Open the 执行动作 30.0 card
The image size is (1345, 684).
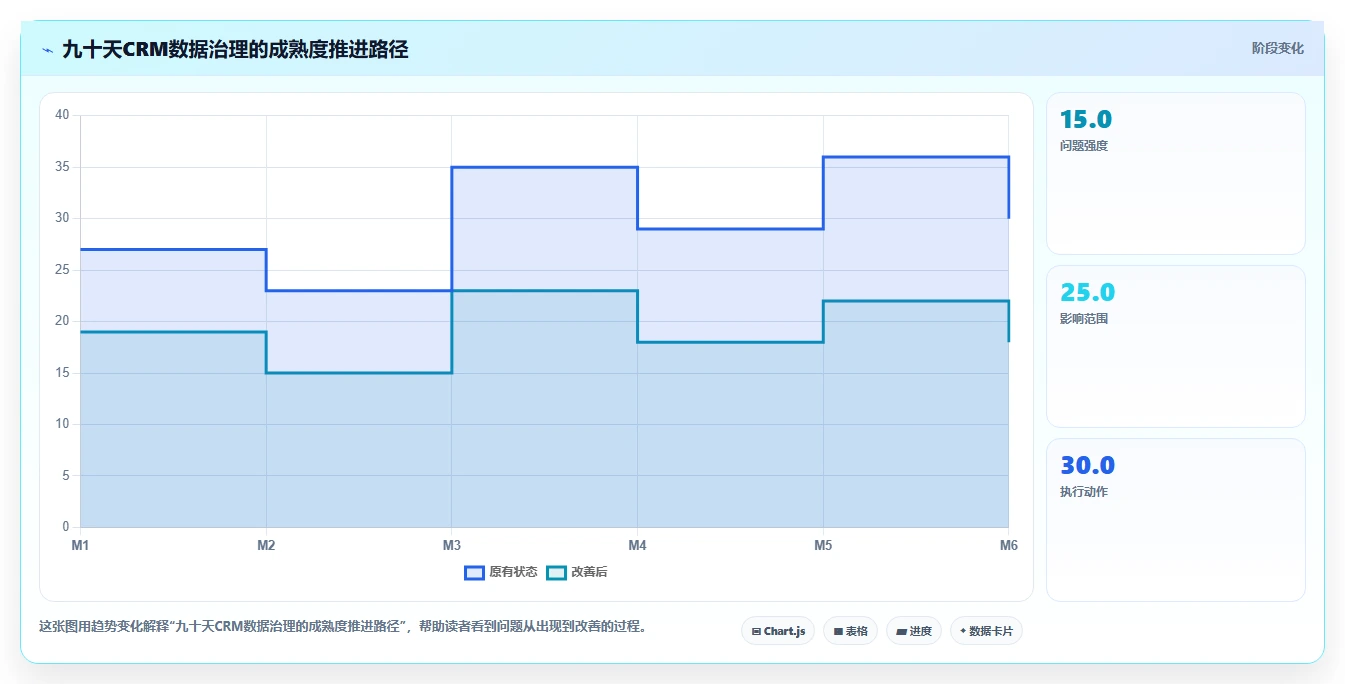point(1176,520)
